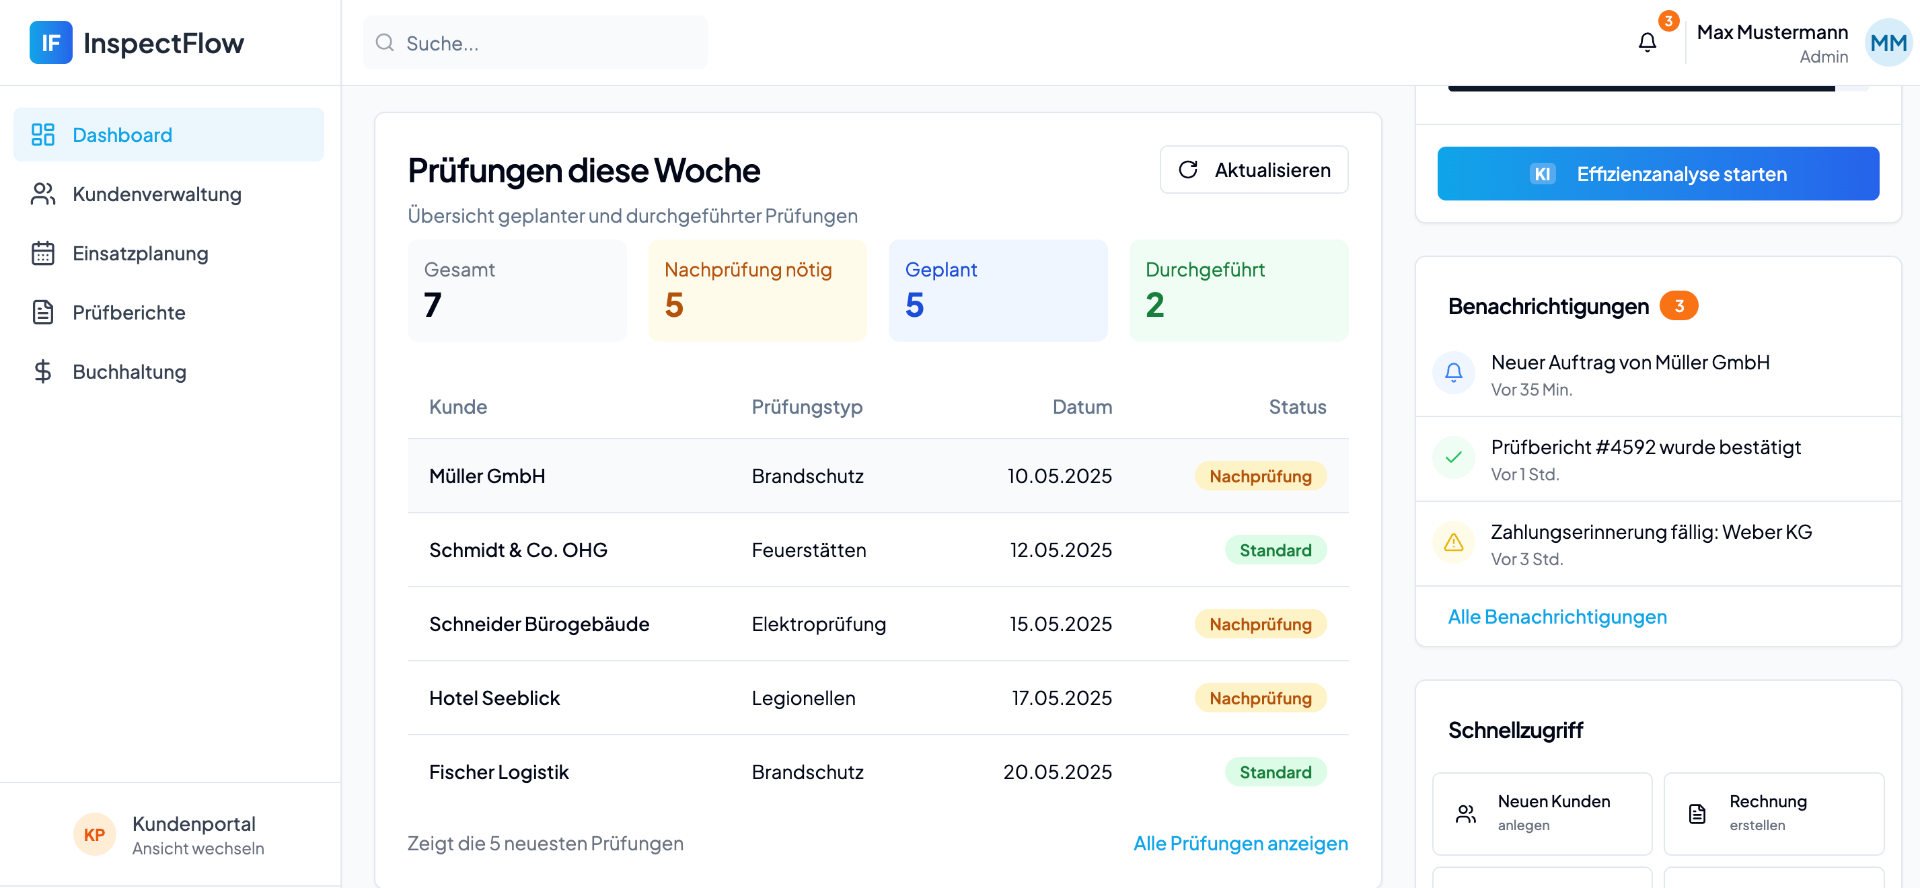The width and height of the screenshot is (1920, 888).
Task: Click Neuen Kunden anlegen shortcut
Action: tap(1542, 814)
